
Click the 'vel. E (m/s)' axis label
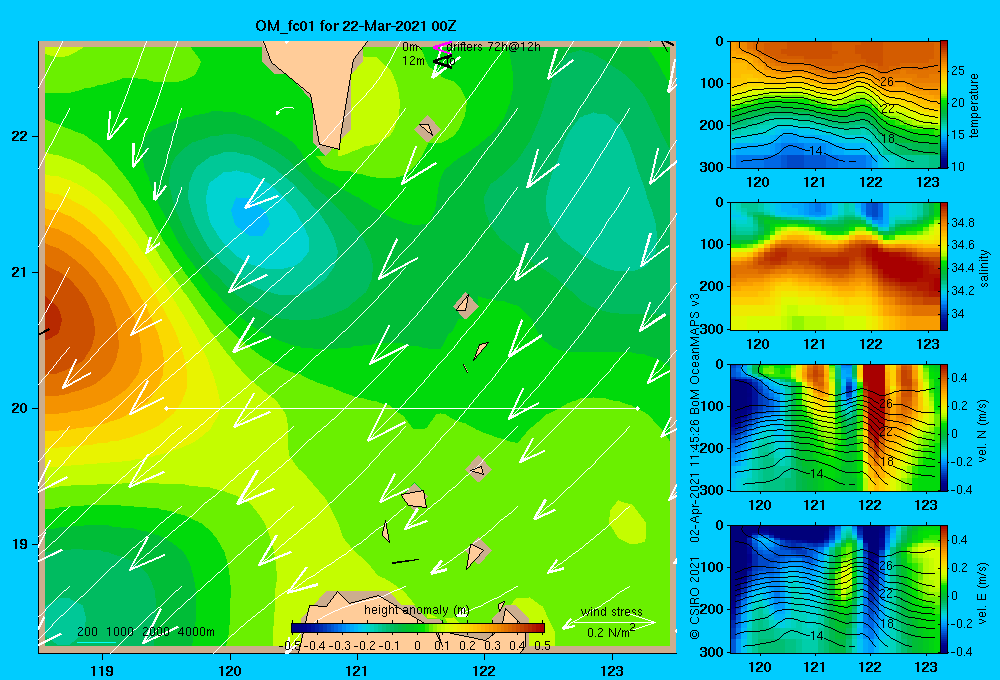tap(982, 593)
